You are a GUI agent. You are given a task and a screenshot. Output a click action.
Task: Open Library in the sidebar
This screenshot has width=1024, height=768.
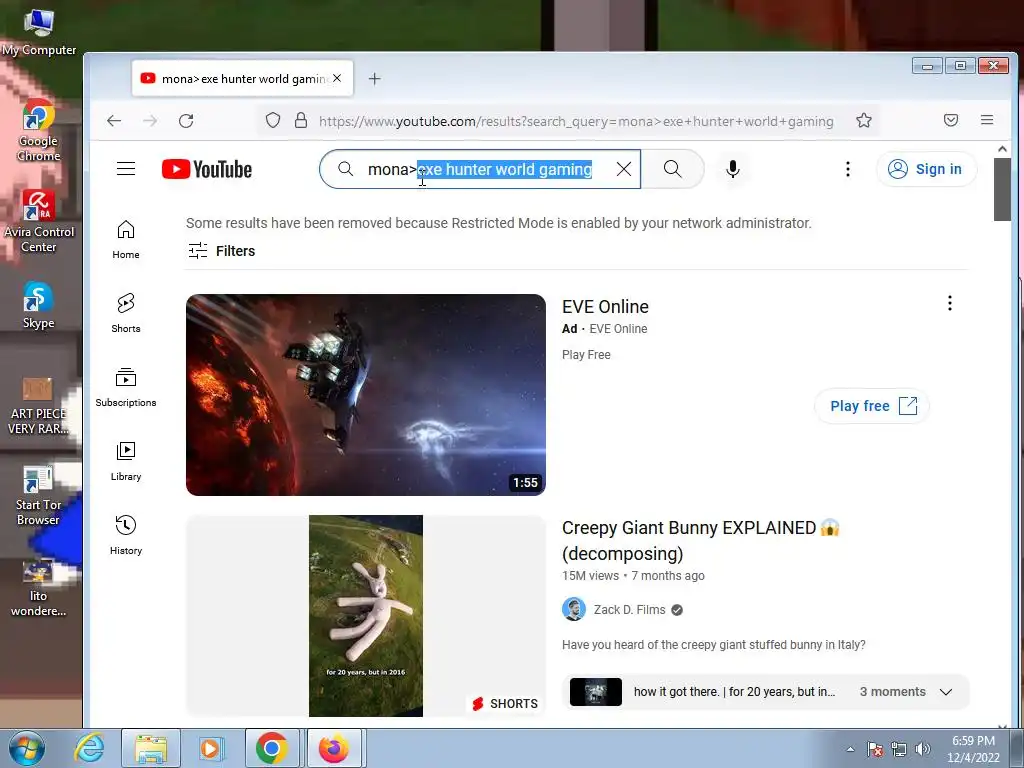click(126, 461)
